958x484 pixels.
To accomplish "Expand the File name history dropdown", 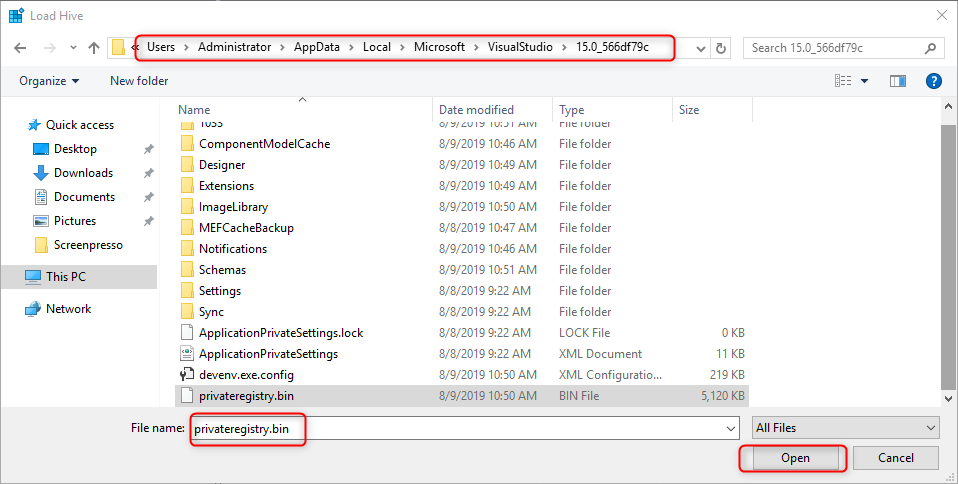I will pos(731,428).
